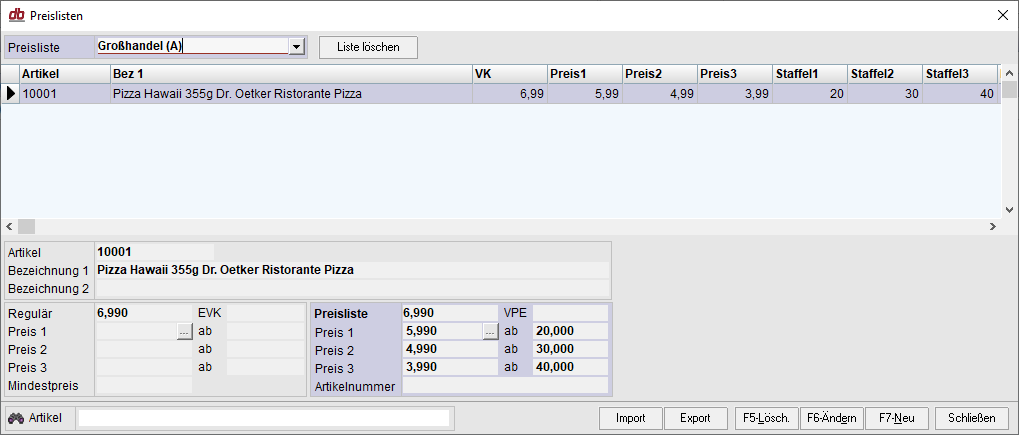Click the row indicator arrow for article 10001
This screenshot has height=435, width=1019.
click(x=10, y=94)
